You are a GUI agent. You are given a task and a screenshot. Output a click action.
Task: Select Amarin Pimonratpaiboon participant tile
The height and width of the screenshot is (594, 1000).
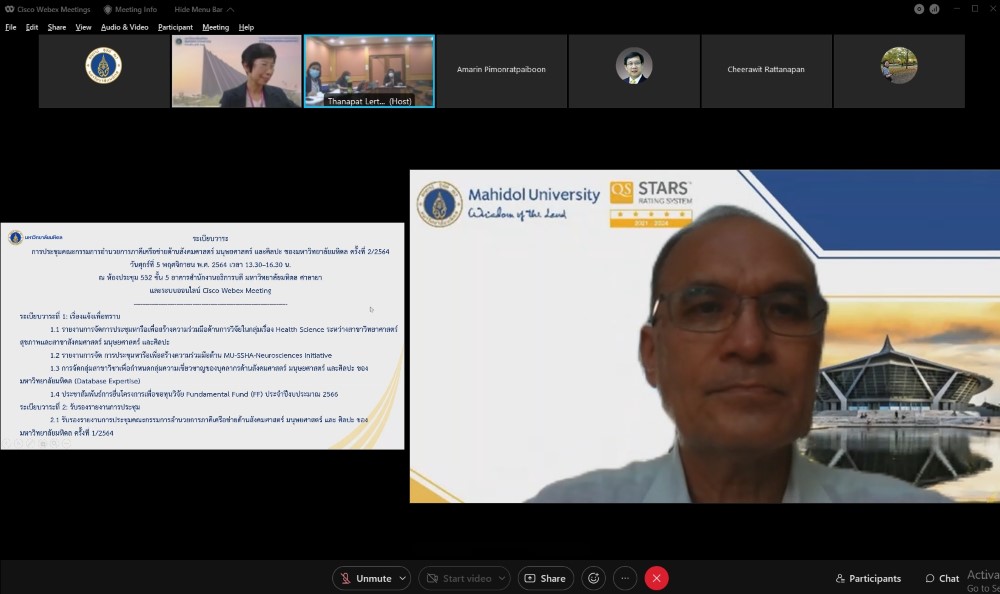point(501,70)
